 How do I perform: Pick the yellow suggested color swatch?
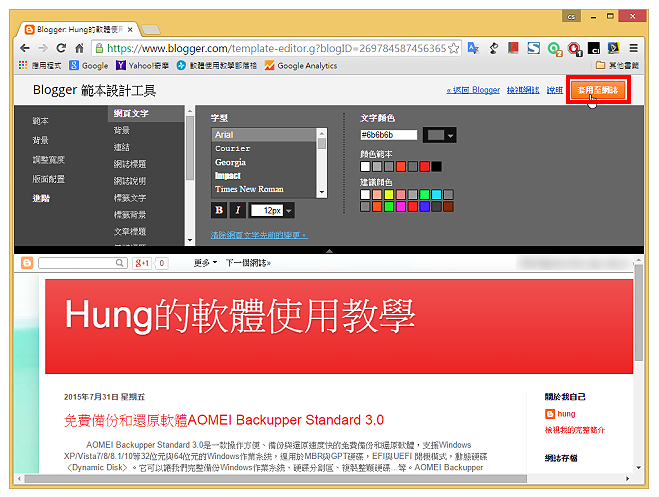[x=389, y=195]
